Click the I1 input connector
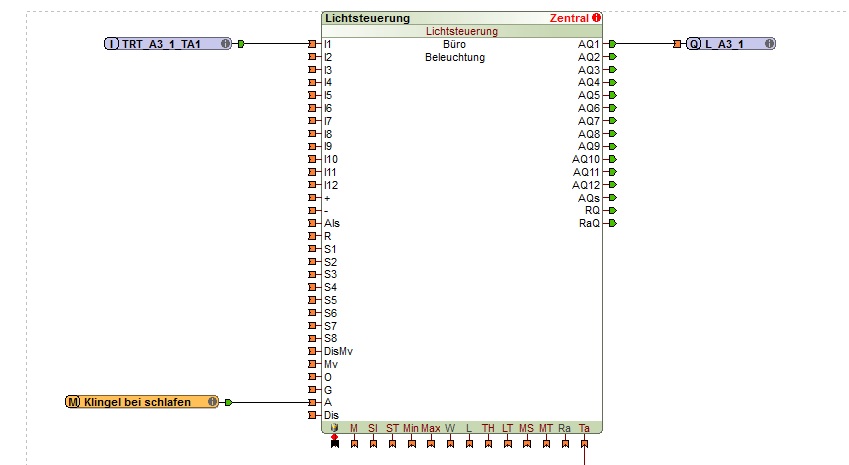The height and width of the screenshot is (465, 849). pos(312,44)
